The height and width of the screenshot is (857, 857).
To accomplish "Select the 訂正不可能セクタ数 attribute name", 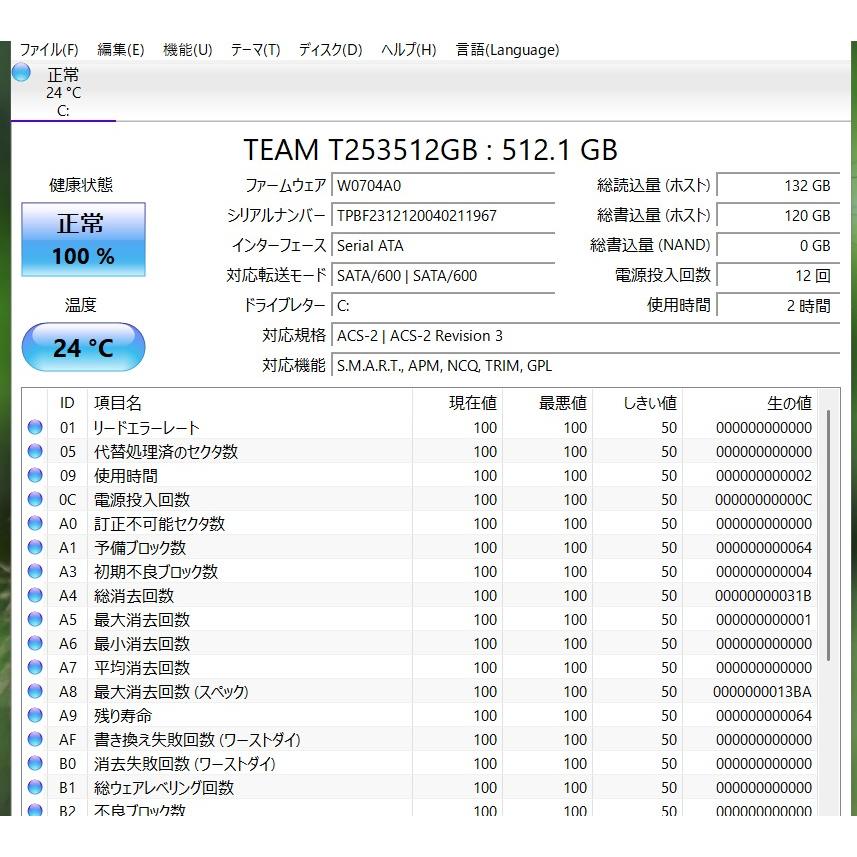I will click(x=159, y=524).
